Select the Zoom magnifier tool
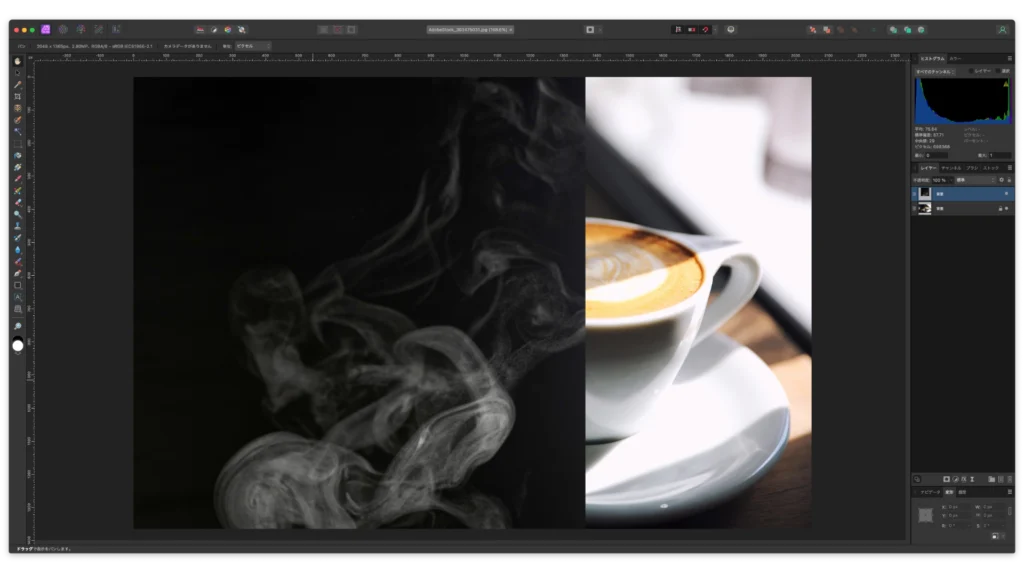This screenshot has width=1024, height=576. [x=18, y=327]
